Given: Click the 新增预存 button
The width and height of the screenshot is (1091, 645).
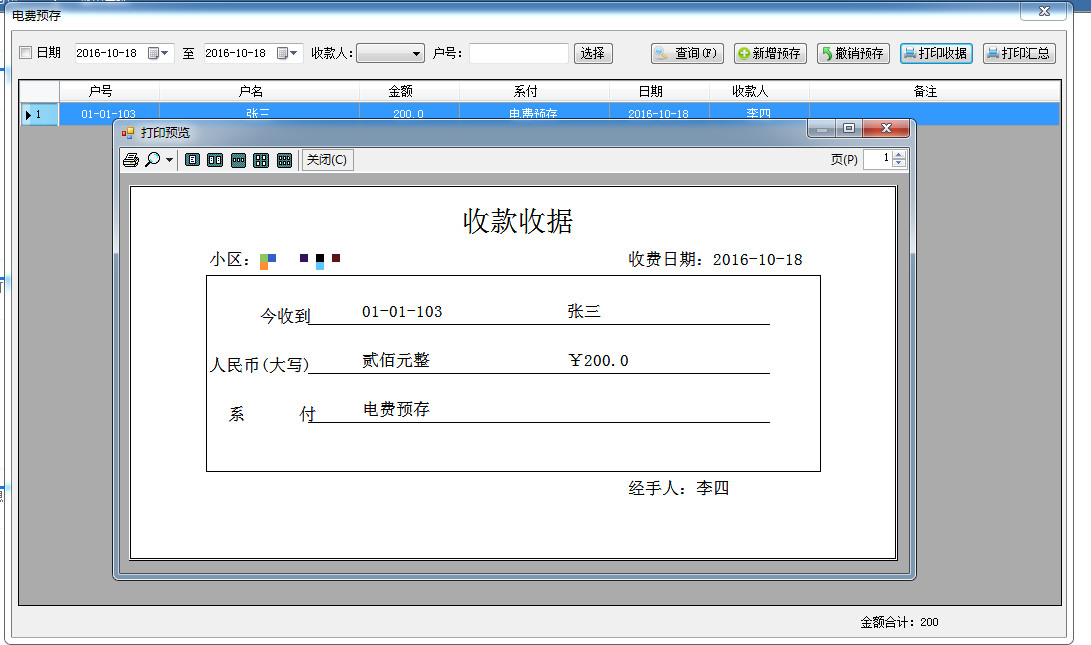Looking at the screenshot, I should (x=770, y=53).
